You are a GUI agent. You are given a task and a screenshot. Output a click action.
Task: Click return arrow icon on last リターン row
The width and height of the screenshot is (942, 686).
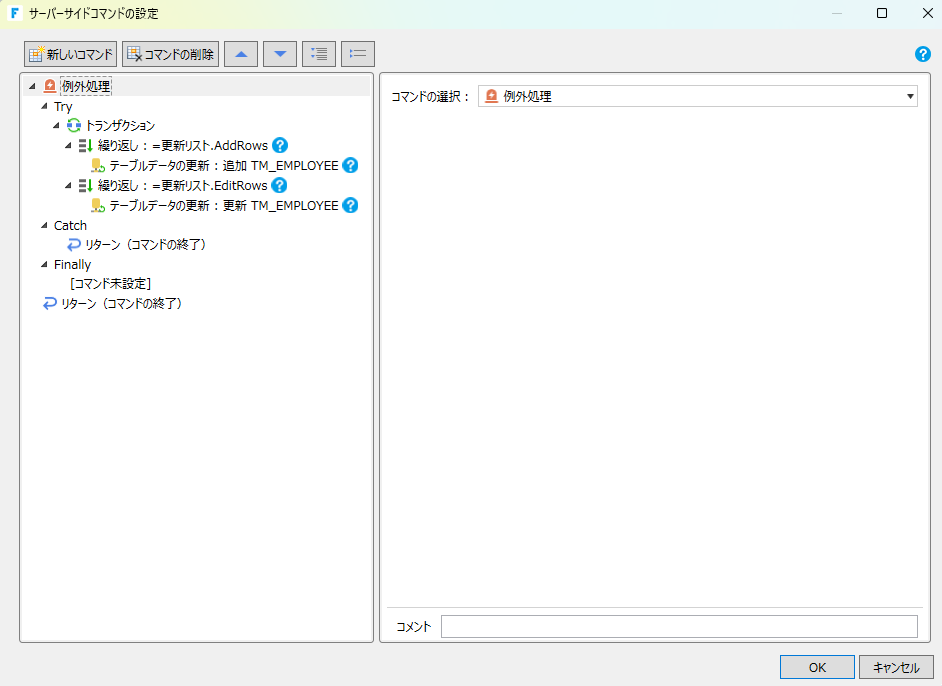pyautogui.click(x=50, y=303)
